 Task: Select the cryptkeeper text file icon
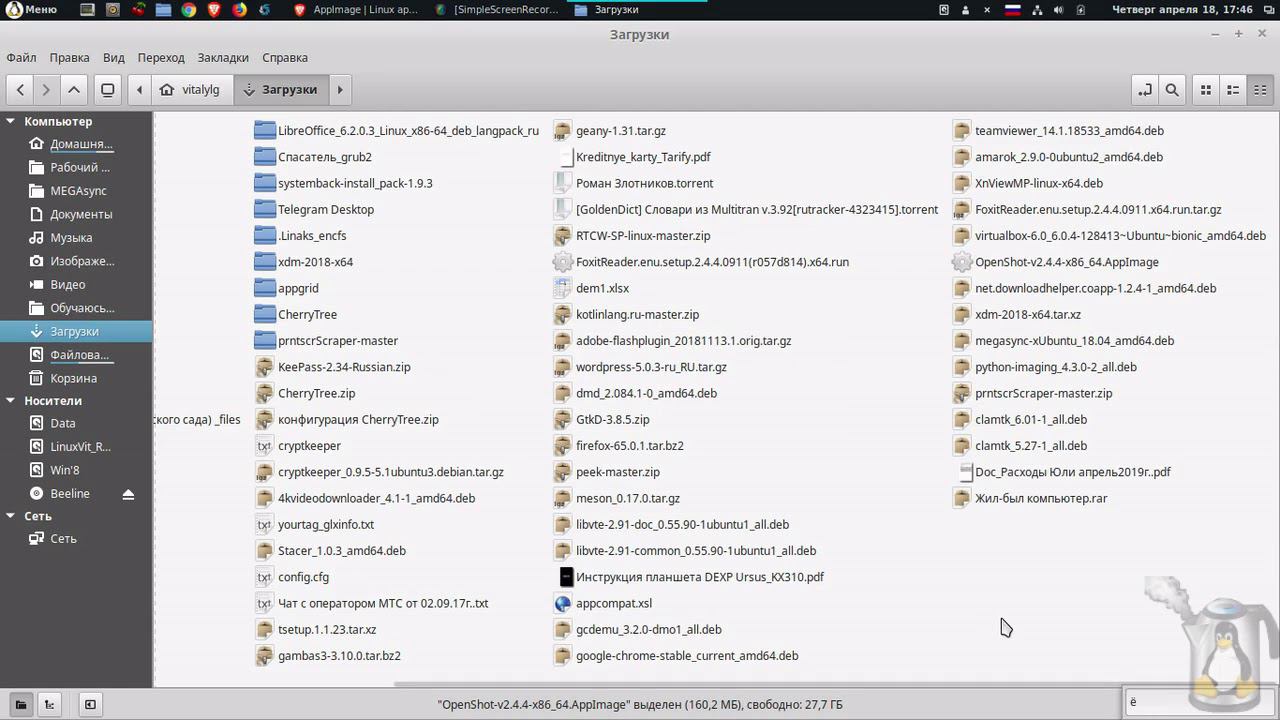264,446
